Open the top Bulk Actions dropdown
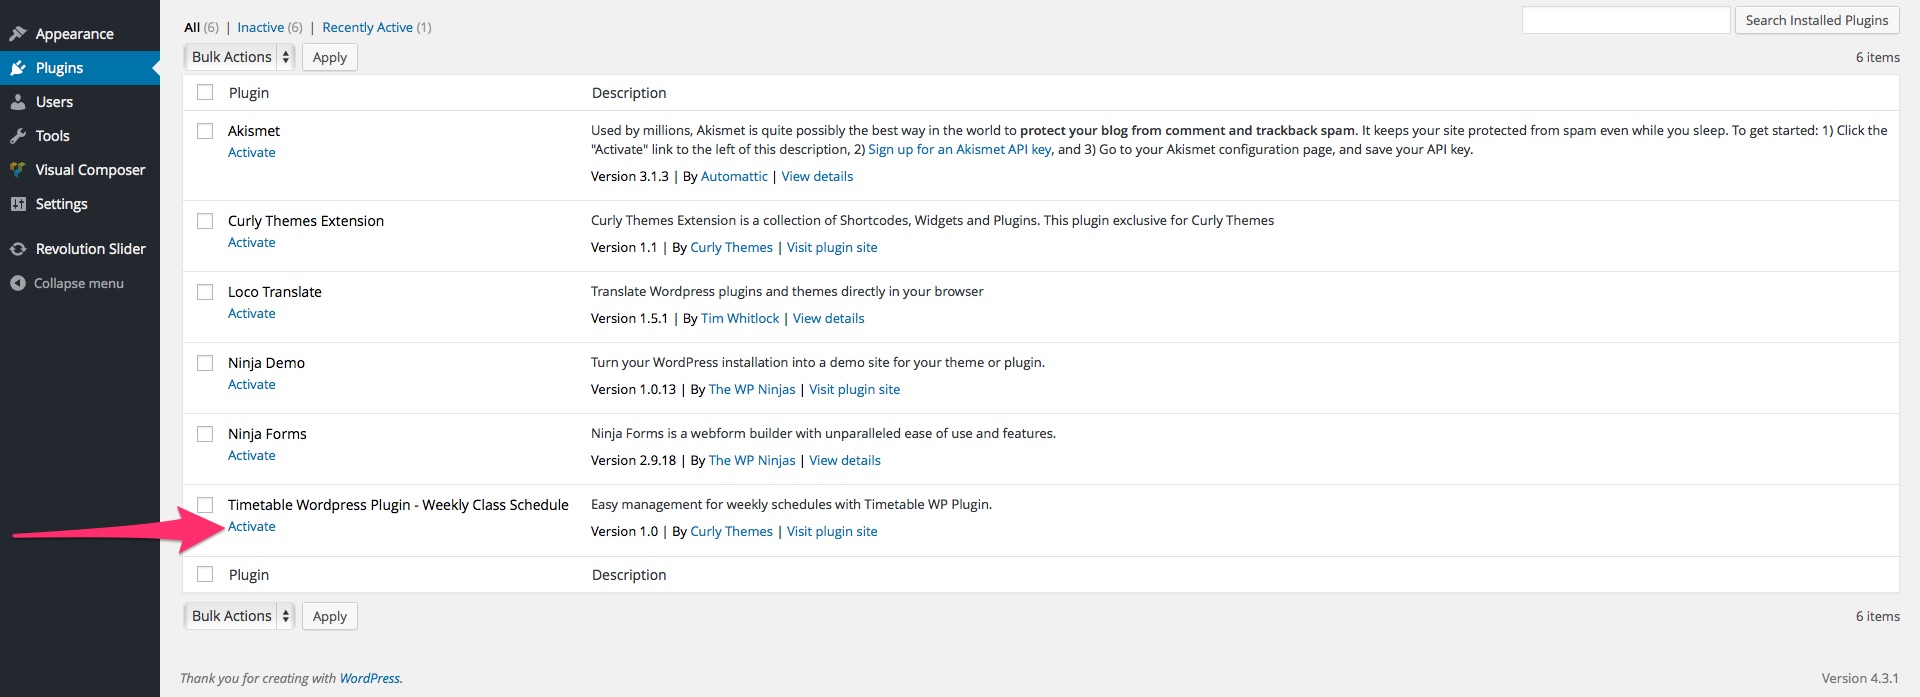The width and height of the screenshot is (1920, 697). pyautogui.click(x=239, y=57)
